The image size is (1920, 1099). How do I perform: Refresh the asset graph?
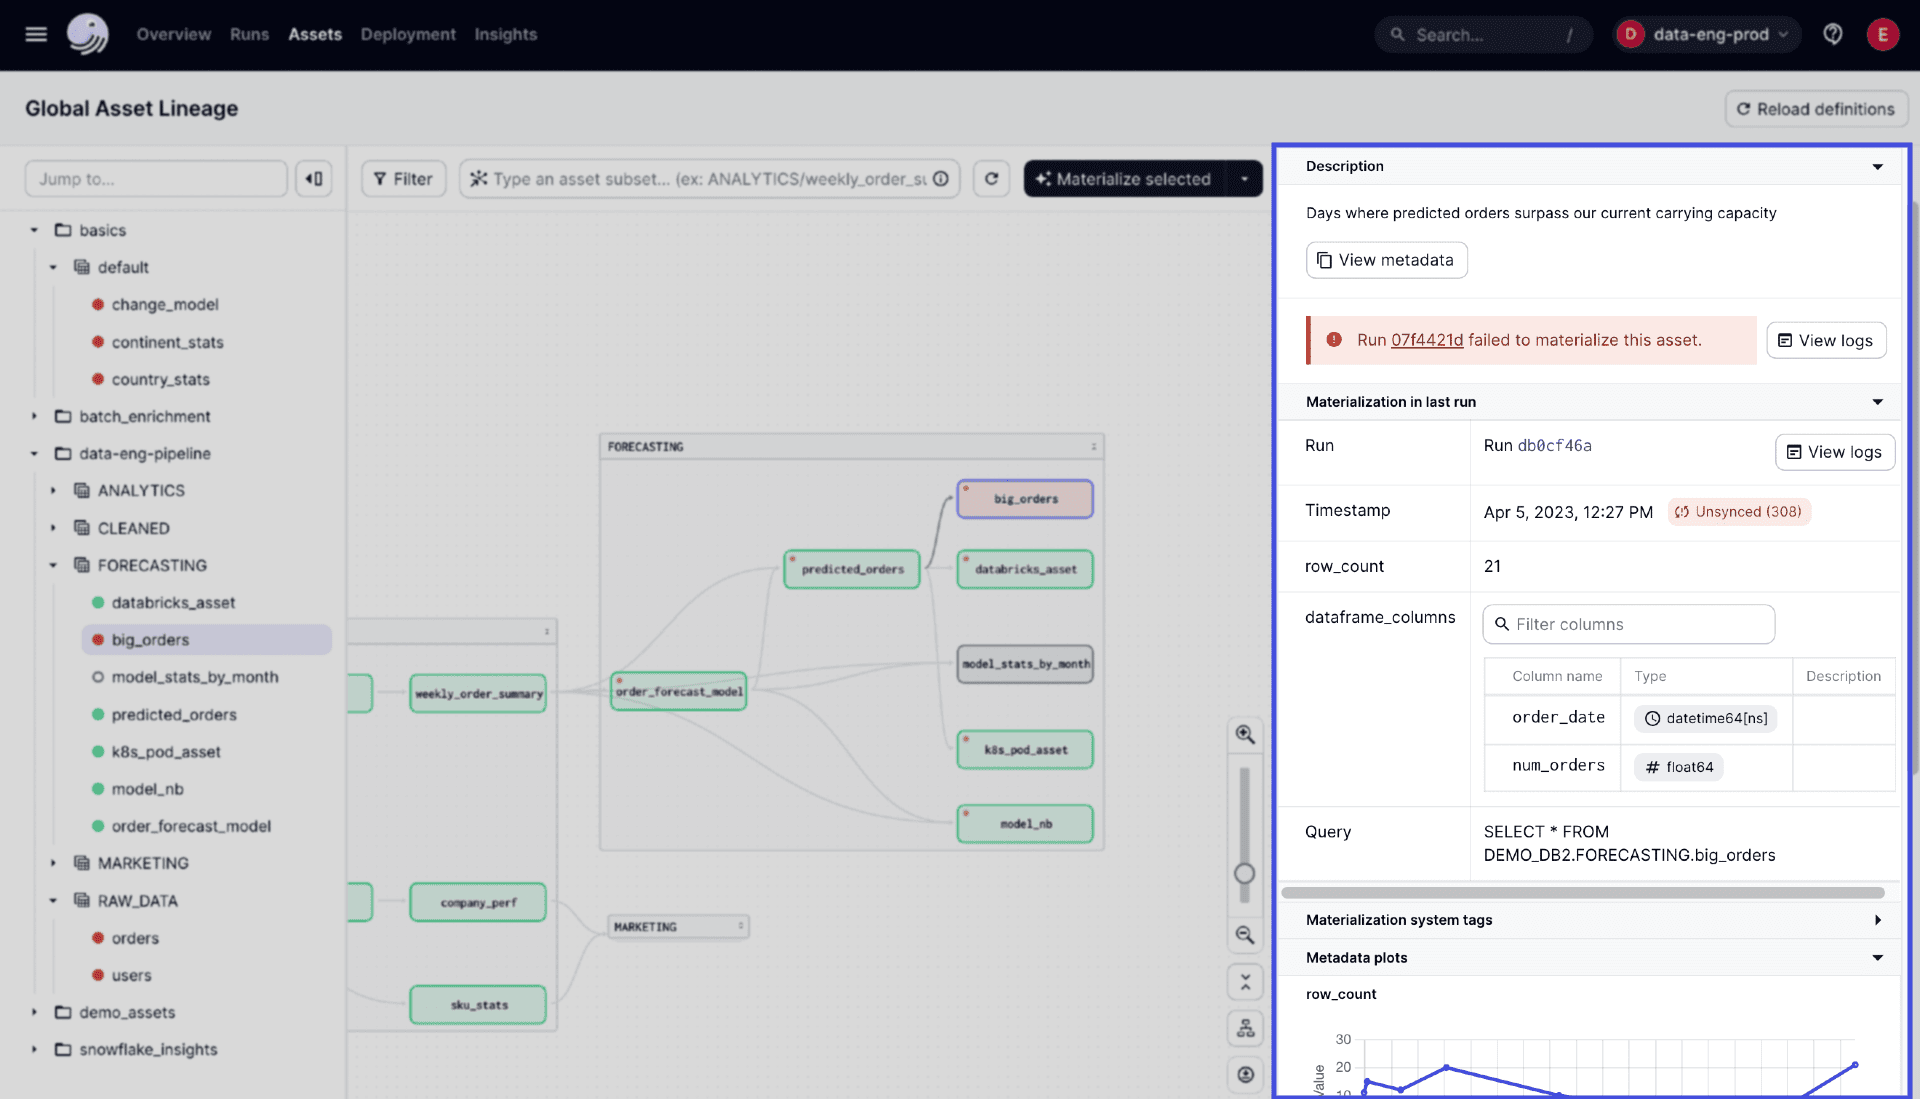(991, 178)
